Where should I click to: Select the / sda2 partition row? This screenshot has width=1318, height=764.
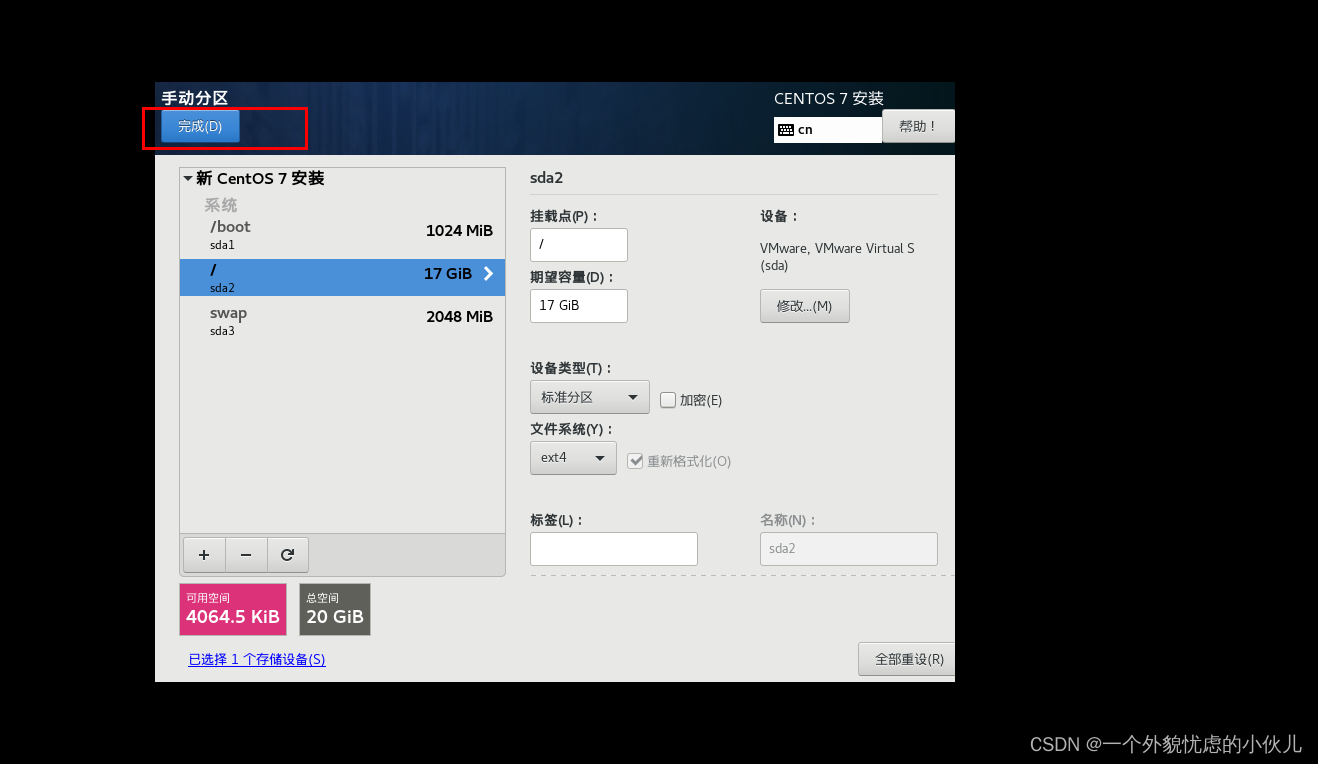[342, 277]
